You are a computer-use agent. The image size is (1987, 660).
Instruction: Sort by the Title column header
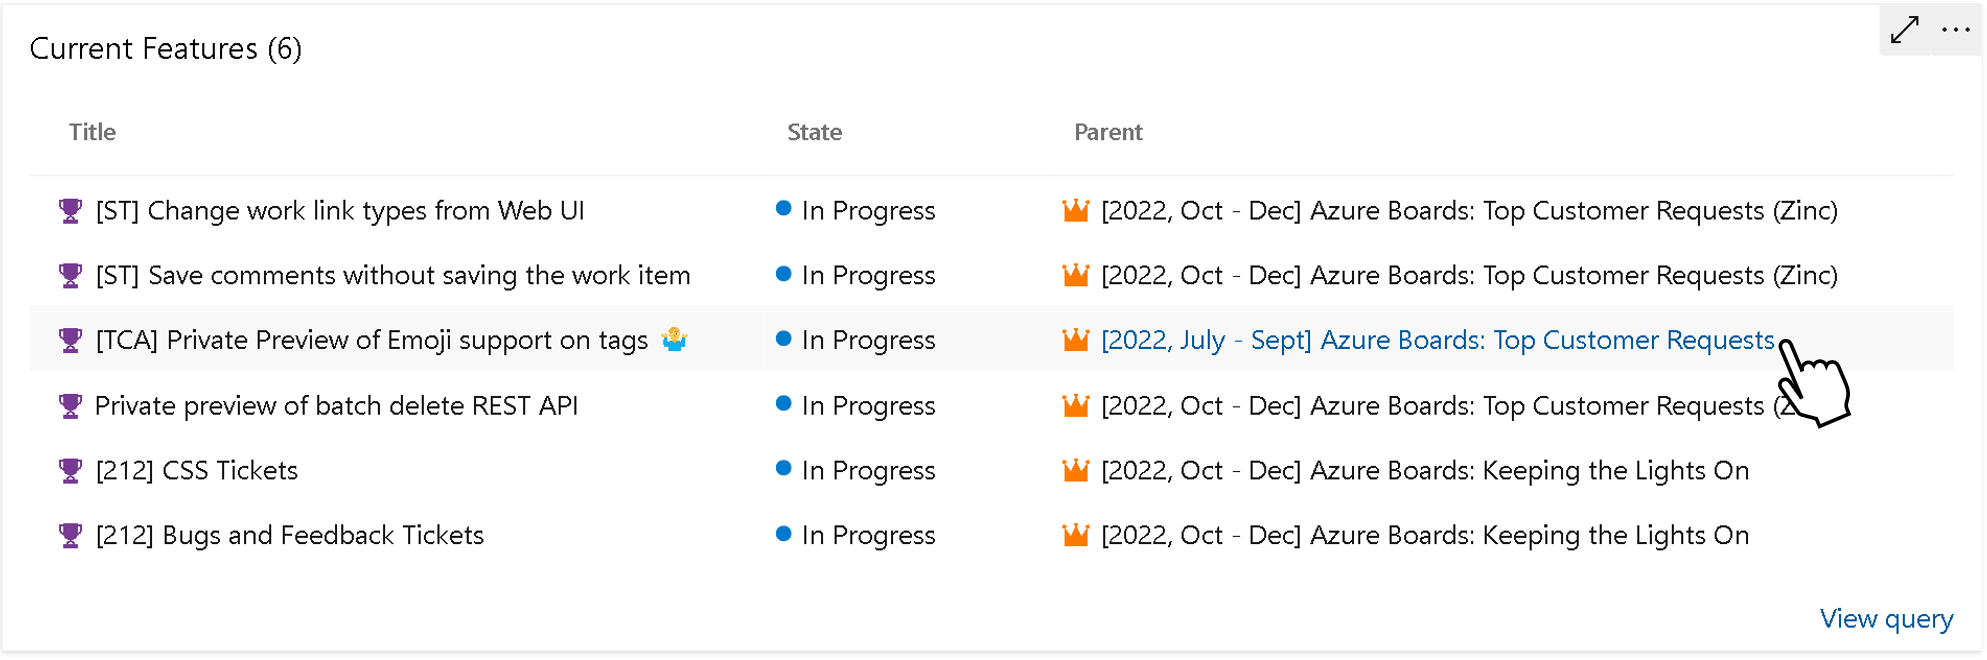92,131
